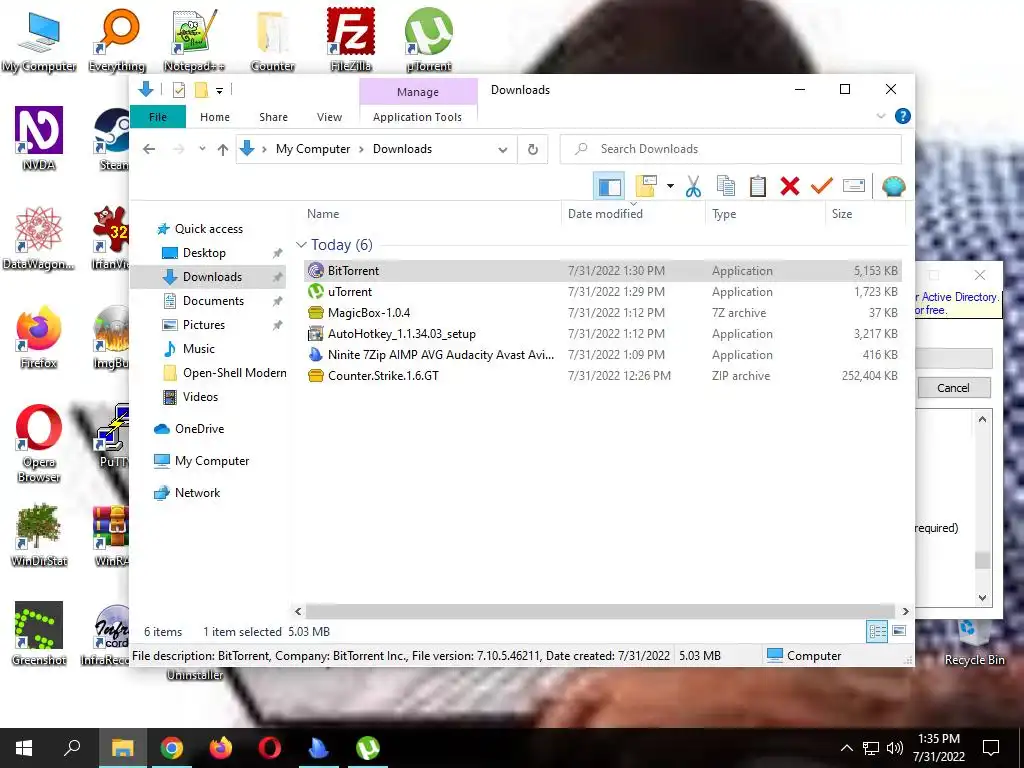Click the Paste clipboard icon
The width and height of the screenshot is (1024, 768).
pos(758,187)
